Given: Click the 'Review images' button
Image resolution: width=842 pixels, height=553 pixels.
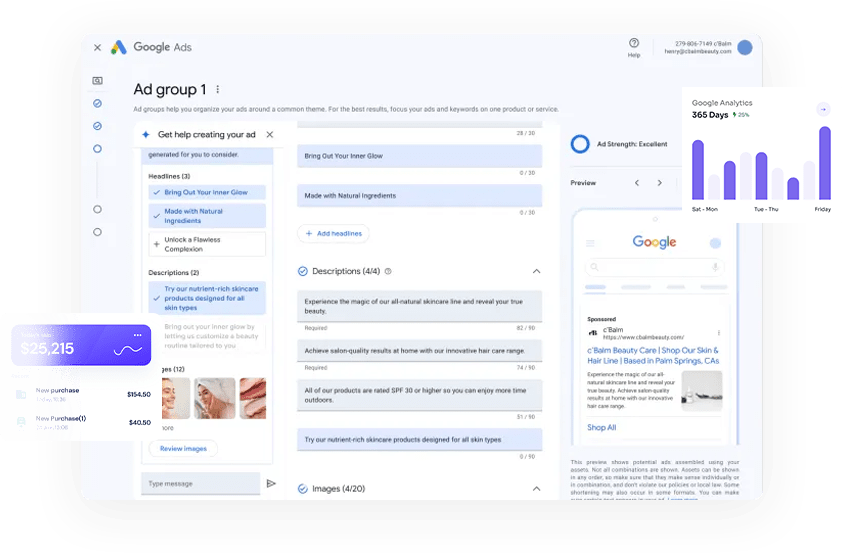Looking at the screenshot, I should [x=183, y=448].
